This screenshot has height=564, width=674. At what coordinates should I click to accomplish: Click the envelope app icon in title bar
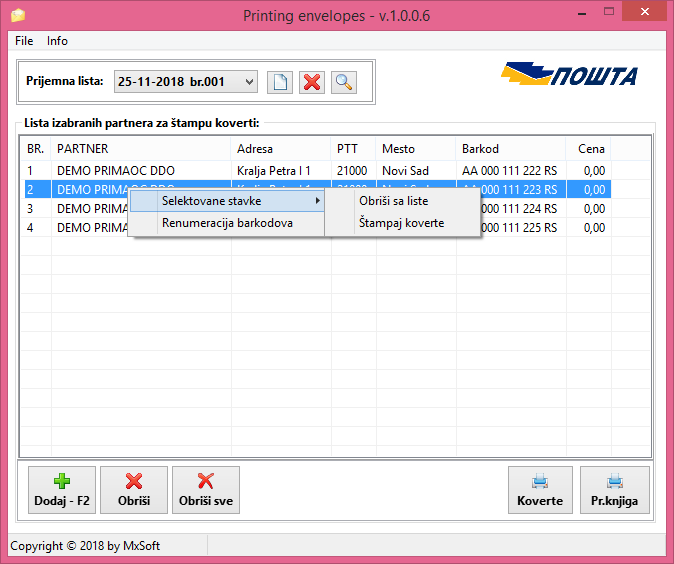click(x=18, y=15)
